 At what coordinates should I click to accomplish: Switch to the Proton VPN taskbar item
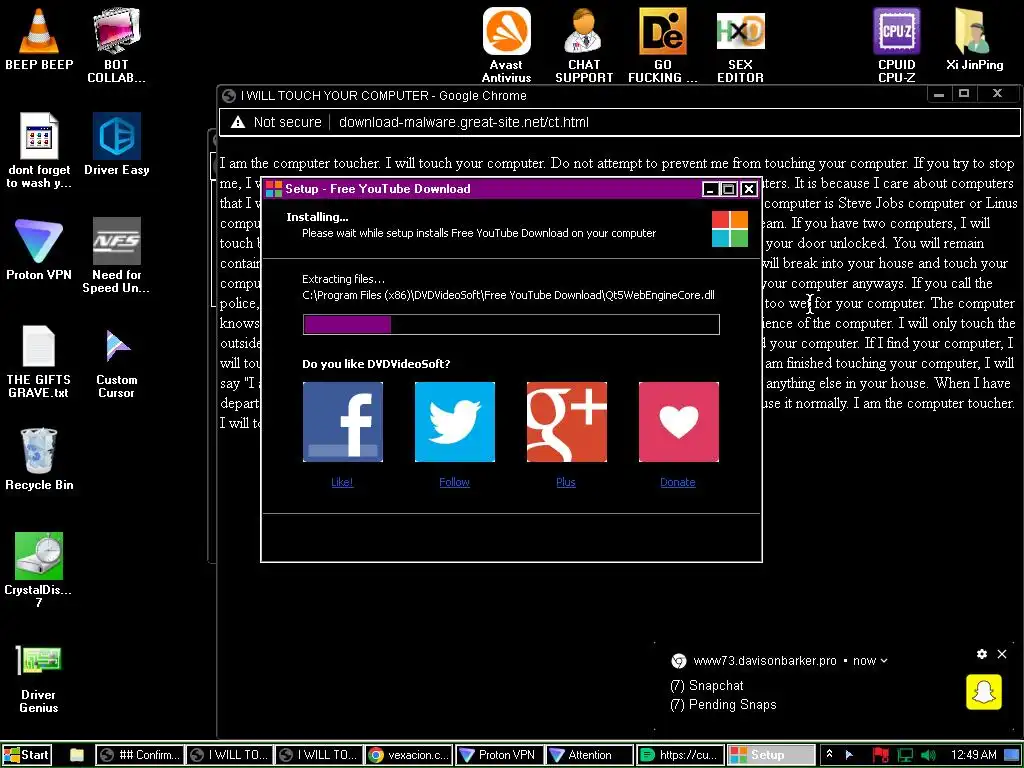498,755
